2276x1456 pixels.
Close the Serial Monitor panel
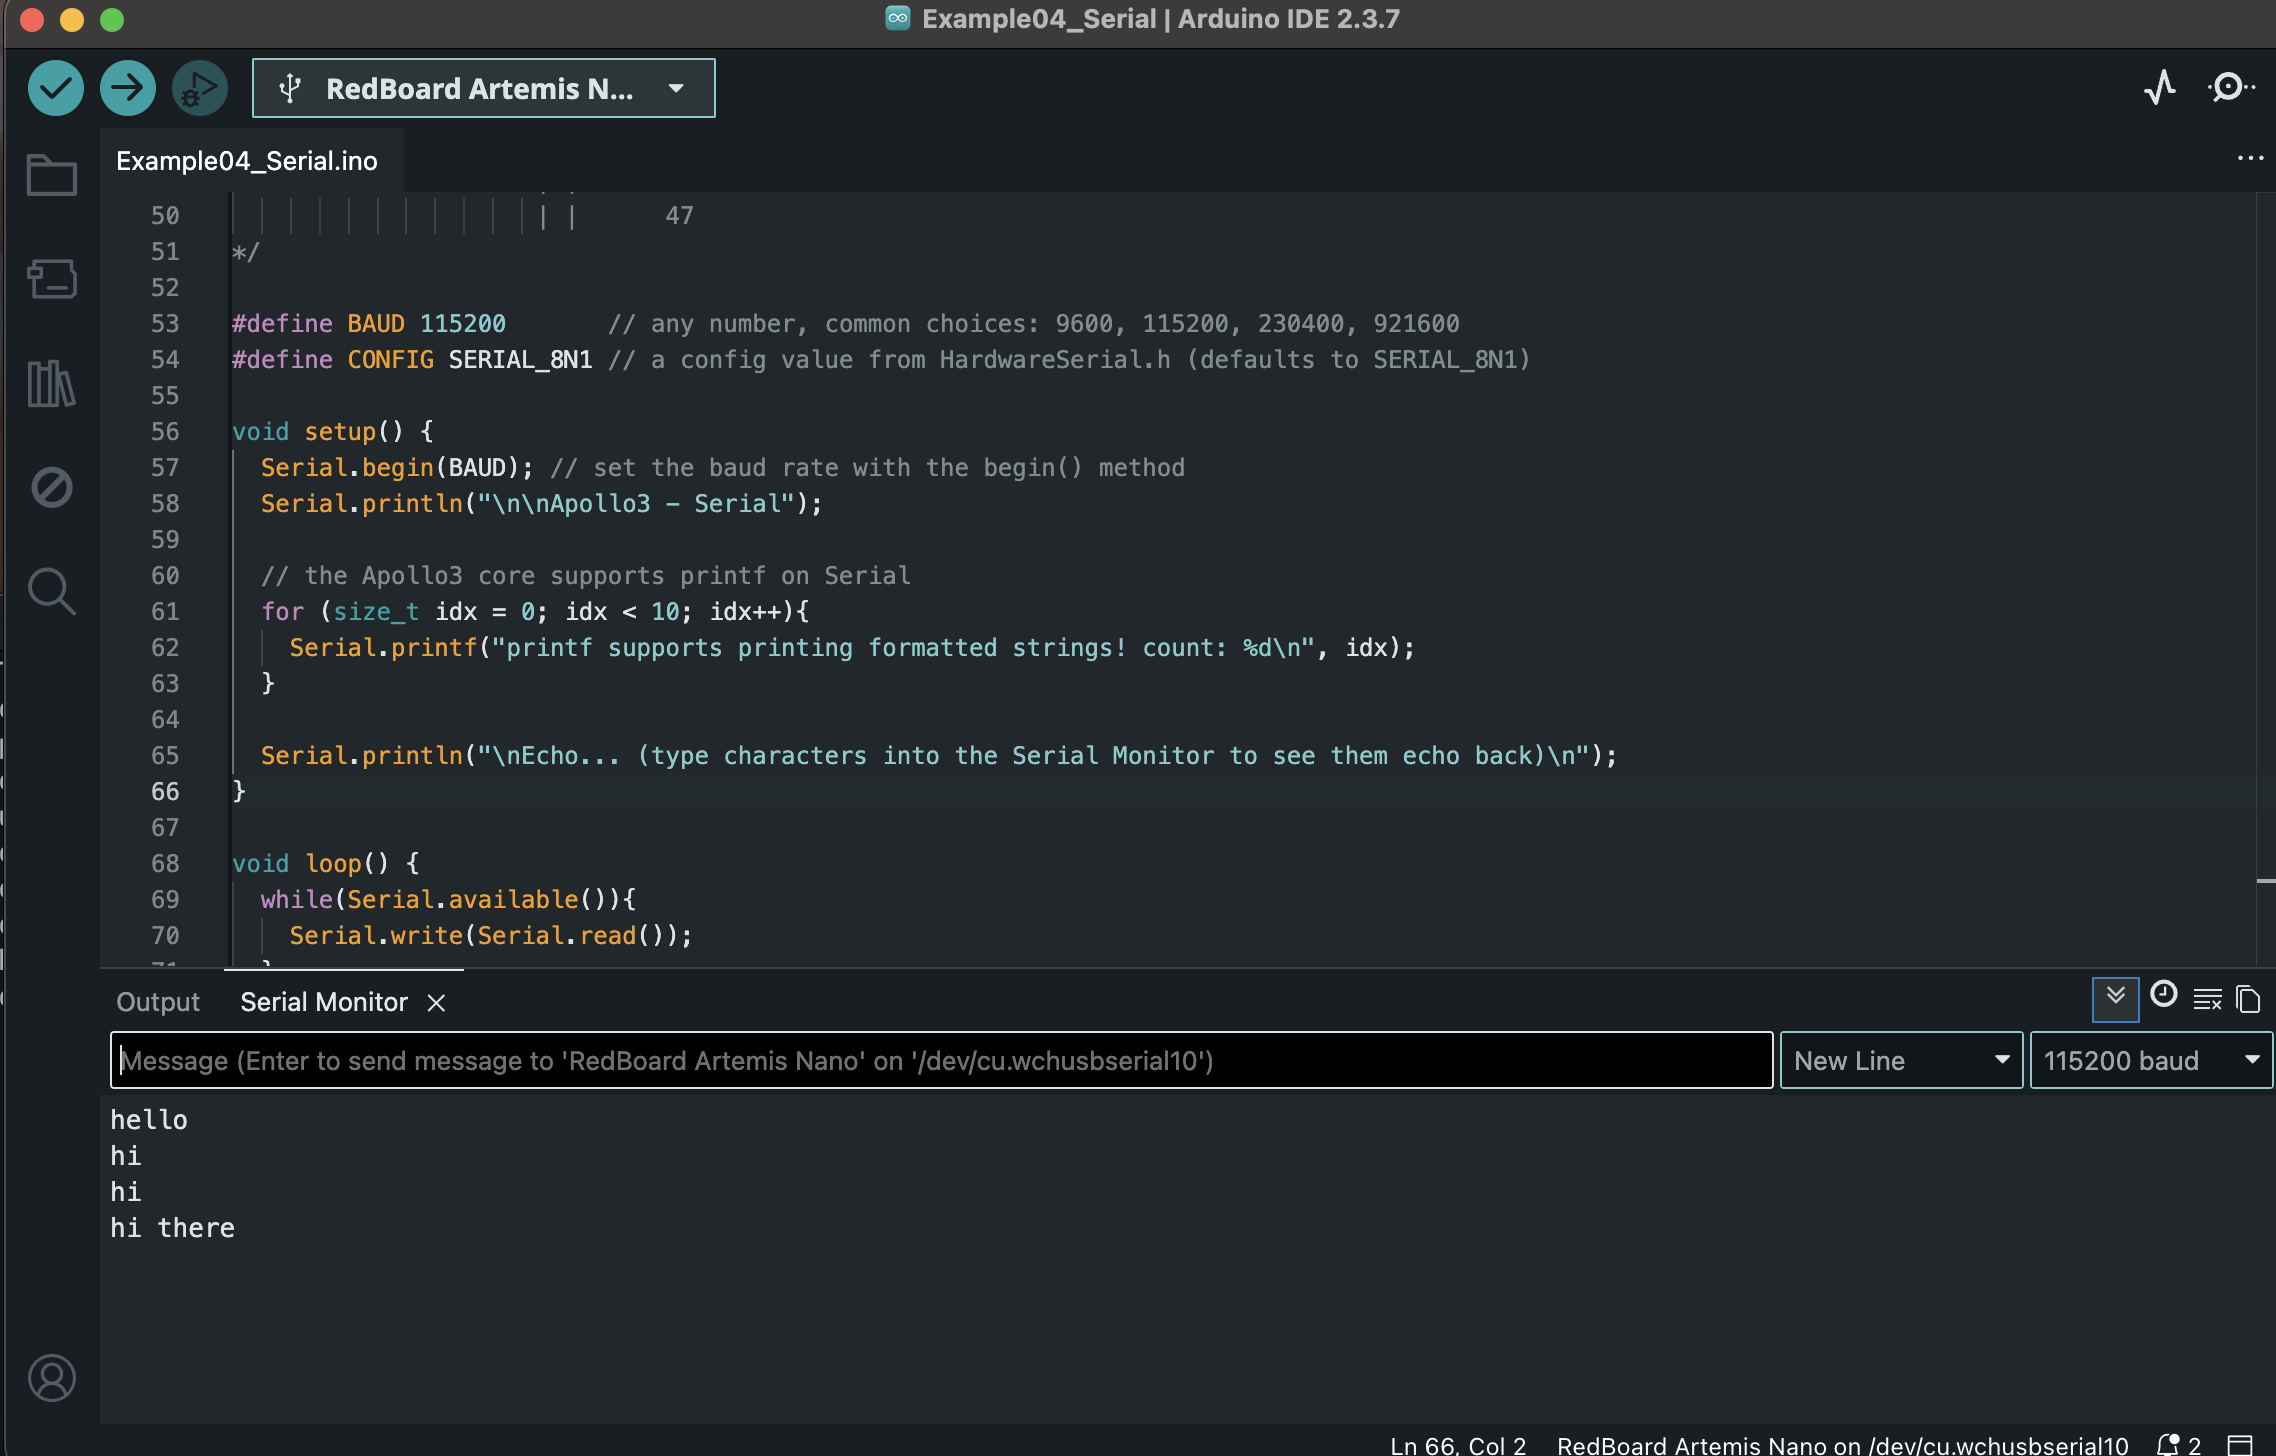pyautogui.click(x=436, y=1002)
